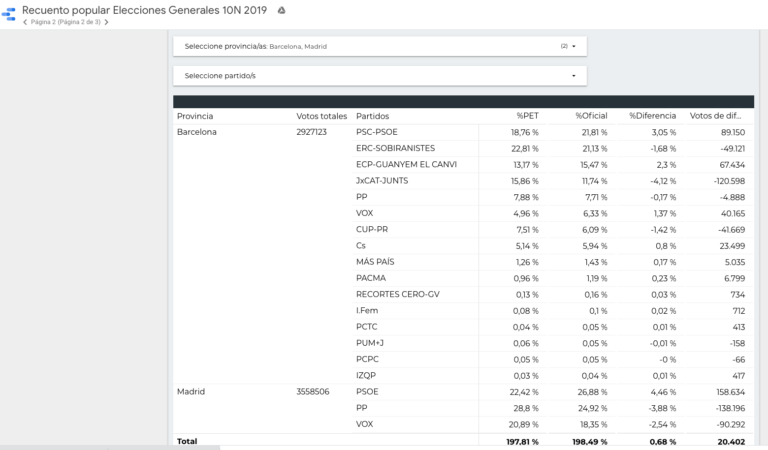
Task: Click the %Oficial column header
Action: coord(591,116)
